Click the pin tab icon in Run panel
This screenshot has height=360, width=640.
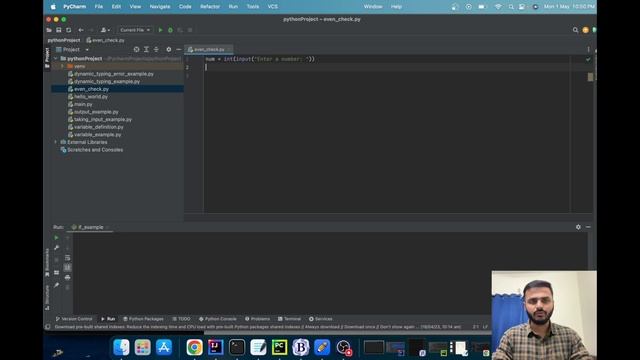(x=56, y=285)
